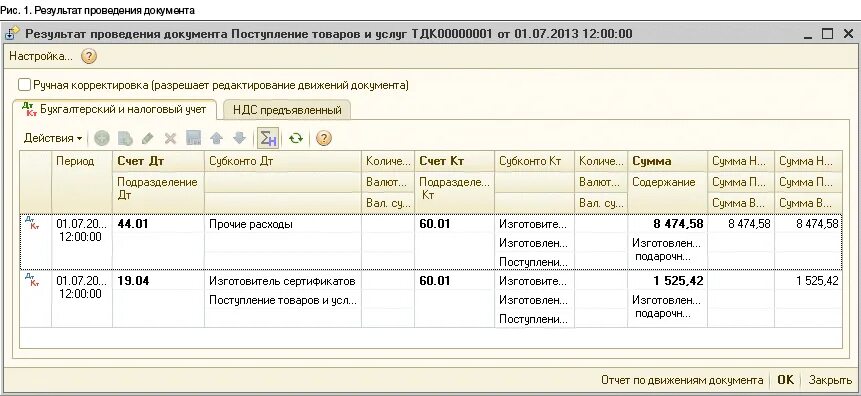Select the non-bold 1 525,42 cell
Image resolution: width=861 pixels, height=396 pixels.
(x=808, y=281)
